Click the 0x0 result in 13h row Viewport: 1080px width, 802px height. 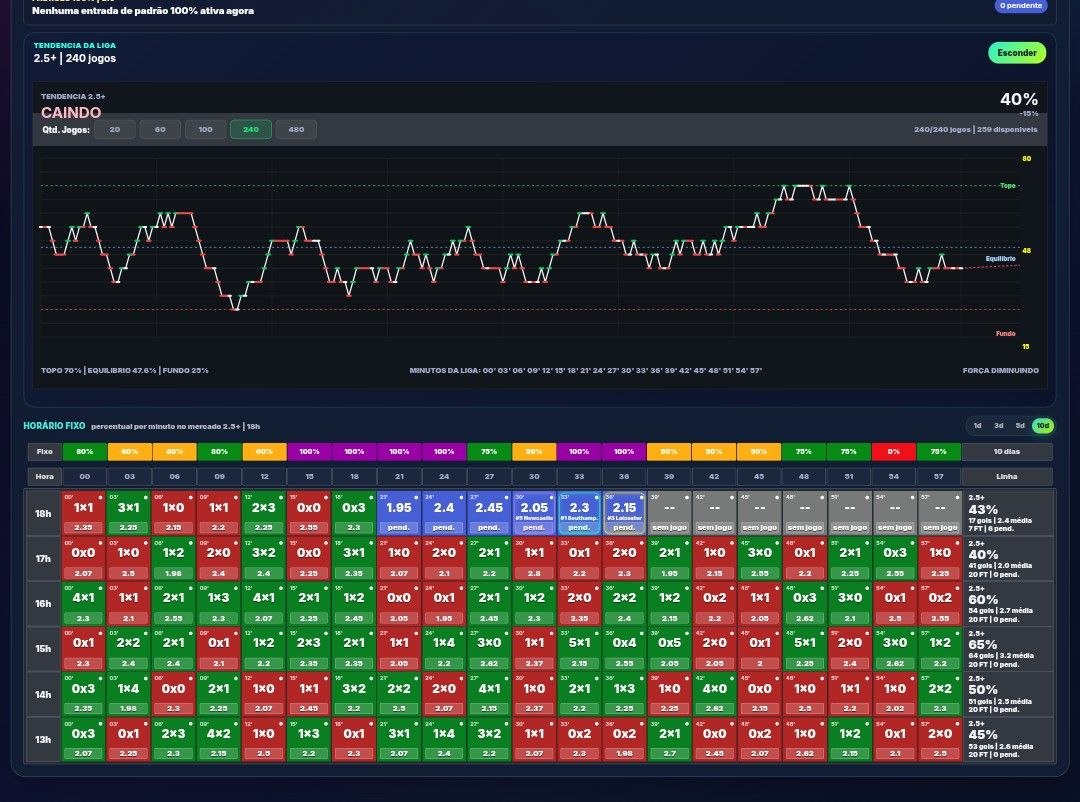tap(714, 739)
